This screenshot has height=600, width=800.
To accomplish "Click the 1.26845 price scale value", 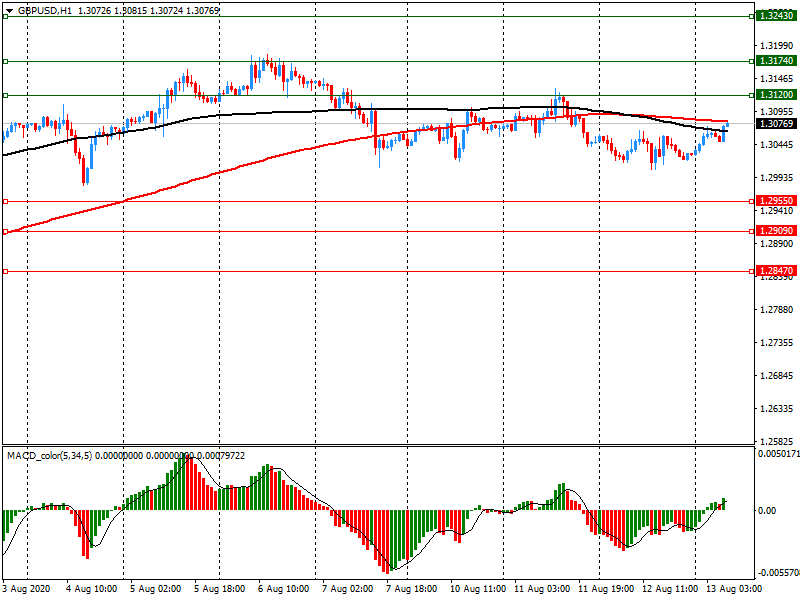I will (x=777, y=376).
